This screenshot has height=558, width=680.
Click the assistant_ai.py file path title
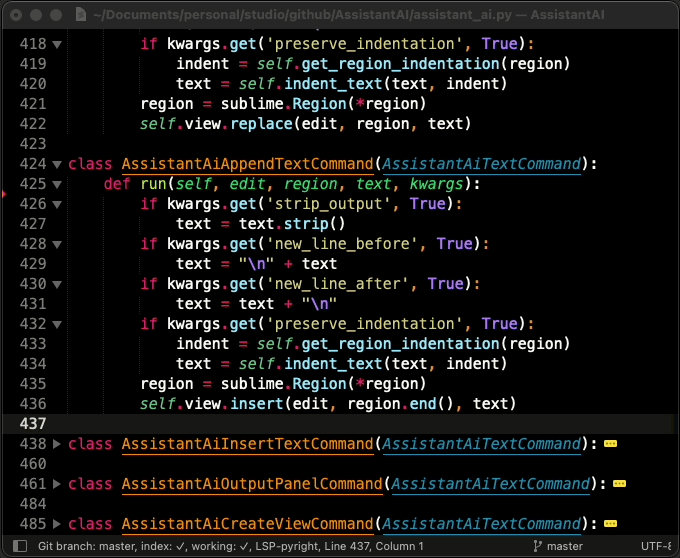tap(349, 15)
